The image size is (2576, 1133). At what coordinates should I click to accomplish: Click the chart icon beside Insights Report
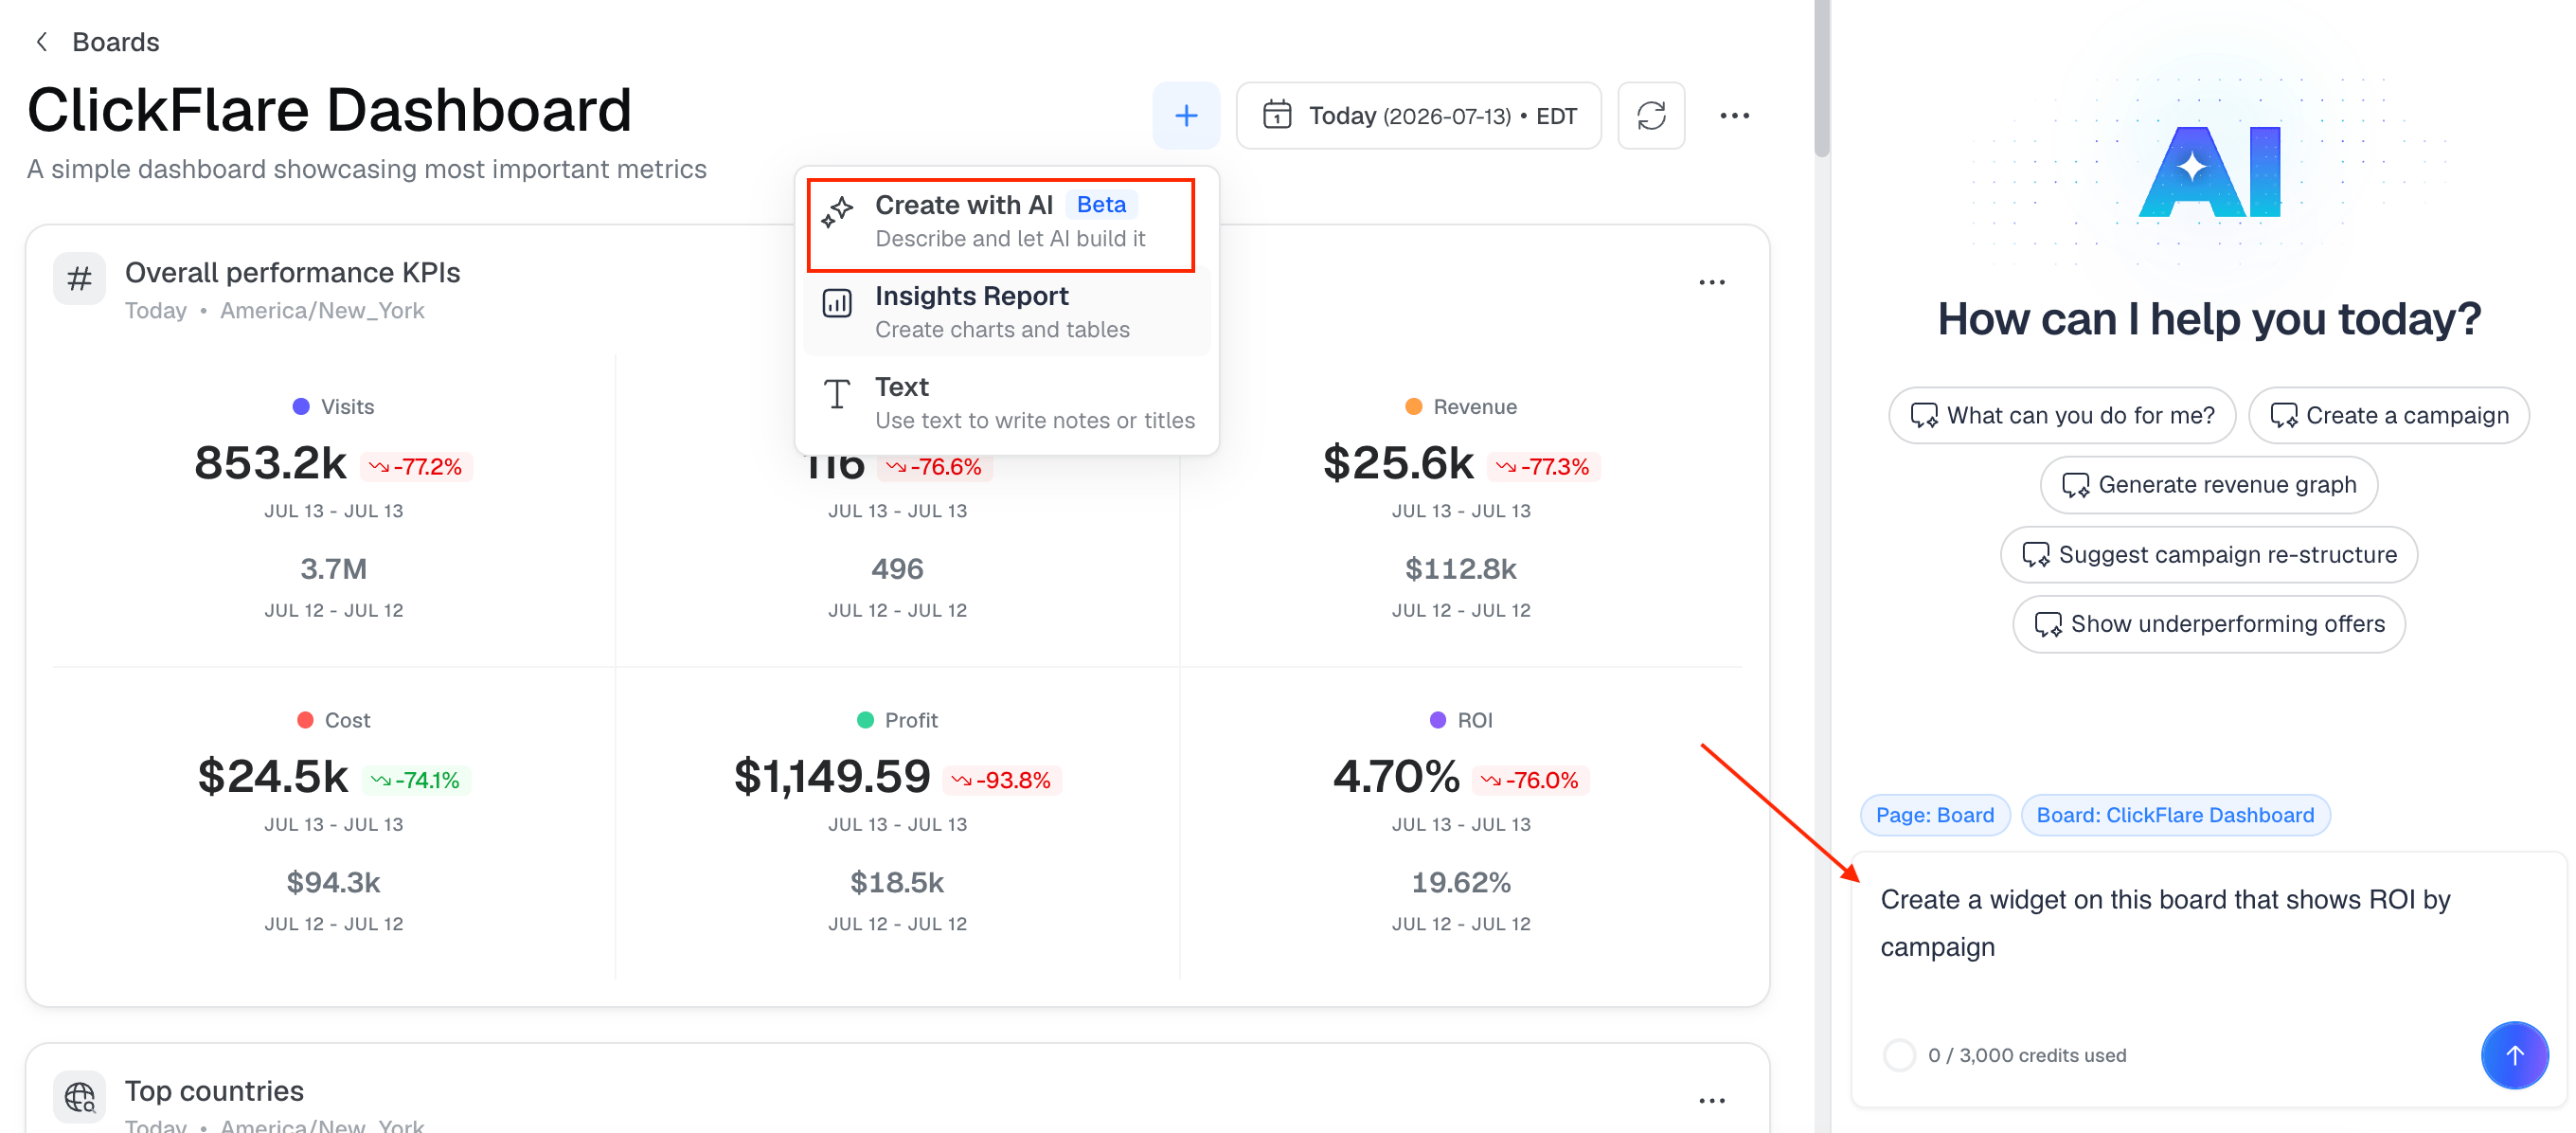click(x=837, y=303)
